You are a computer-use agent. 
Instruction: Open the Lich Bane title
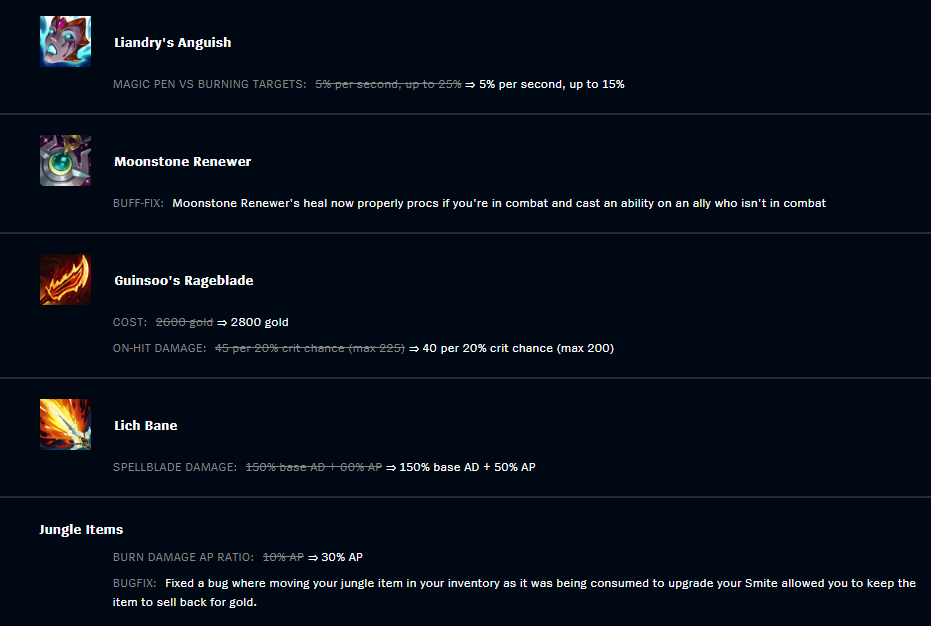click(x=145, y=425)
